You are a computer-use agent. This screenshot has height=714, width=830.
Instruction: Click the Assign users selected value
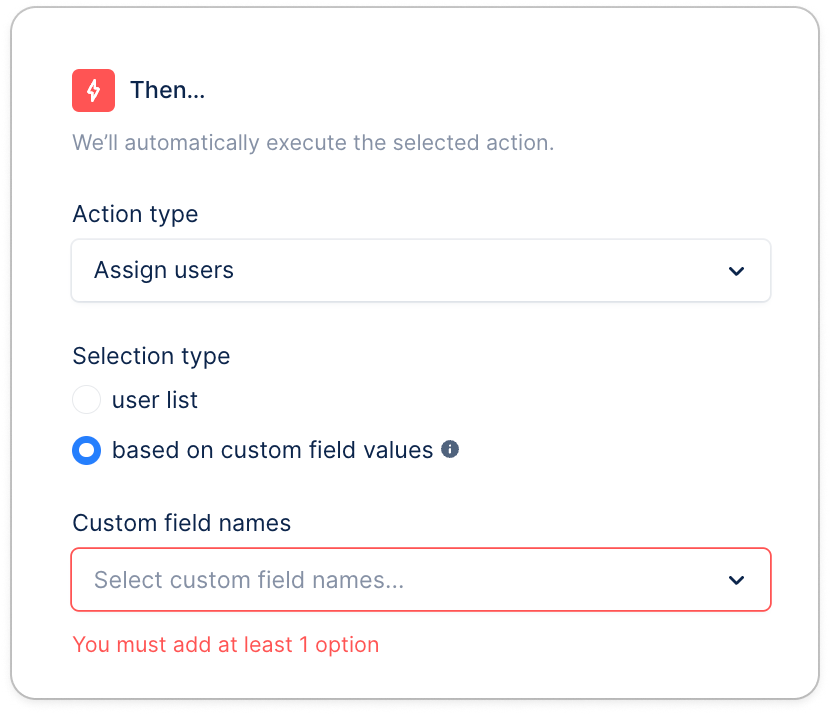[164, 270]
